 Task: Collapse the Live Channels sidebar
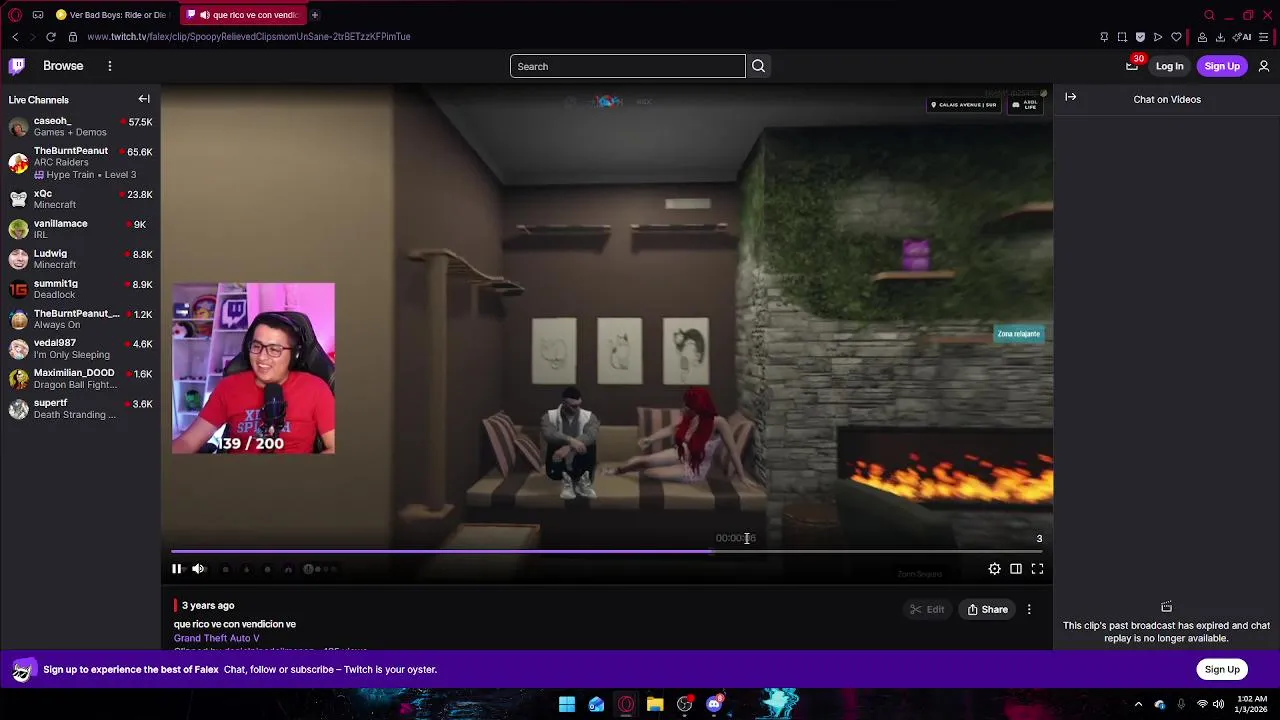[x=144, y=99]
